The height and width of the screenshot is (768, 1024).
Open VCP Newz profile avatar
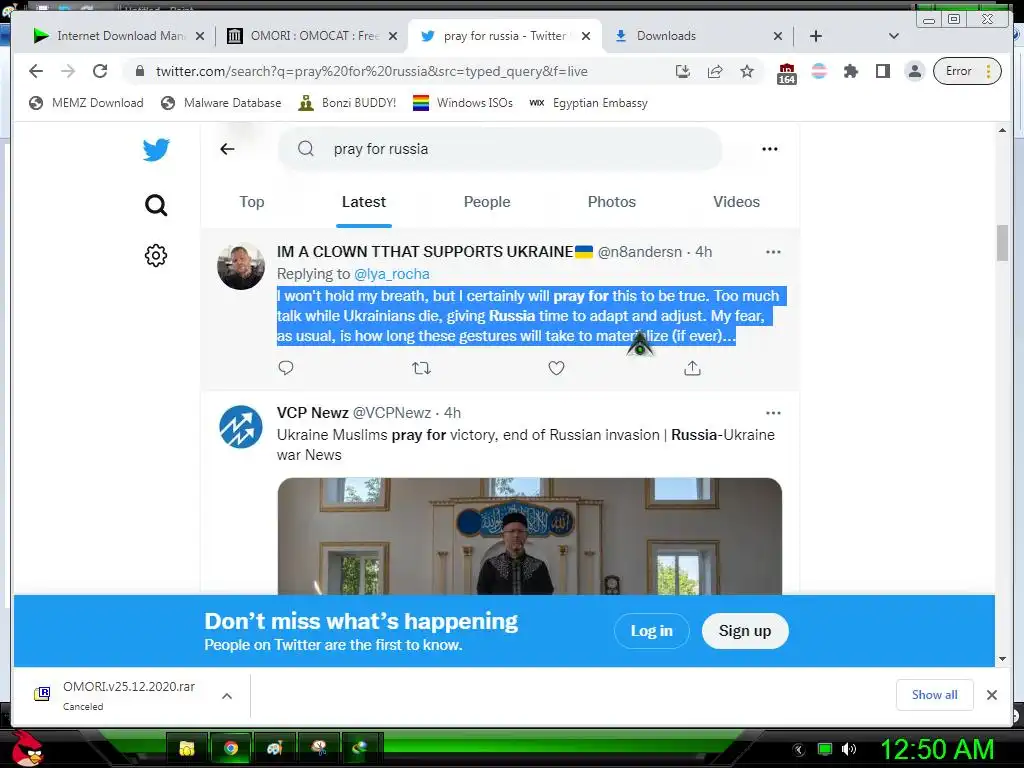click(241, 427)
